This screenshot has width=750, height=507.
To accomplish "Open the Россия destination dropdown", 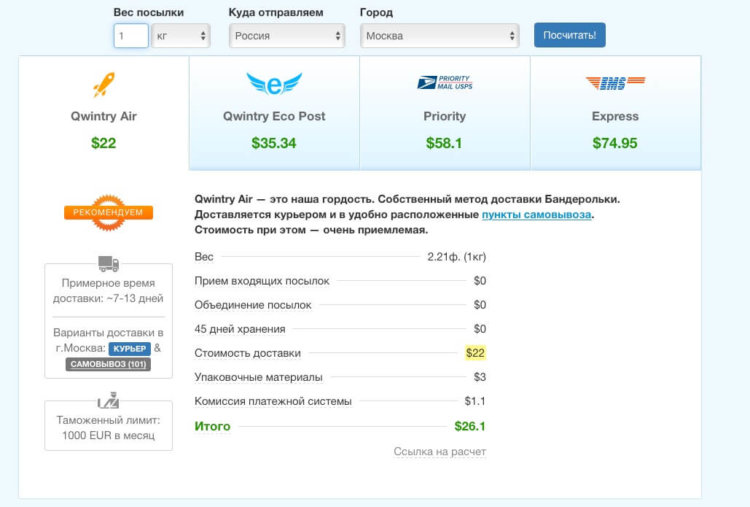I will coord(287,36).
